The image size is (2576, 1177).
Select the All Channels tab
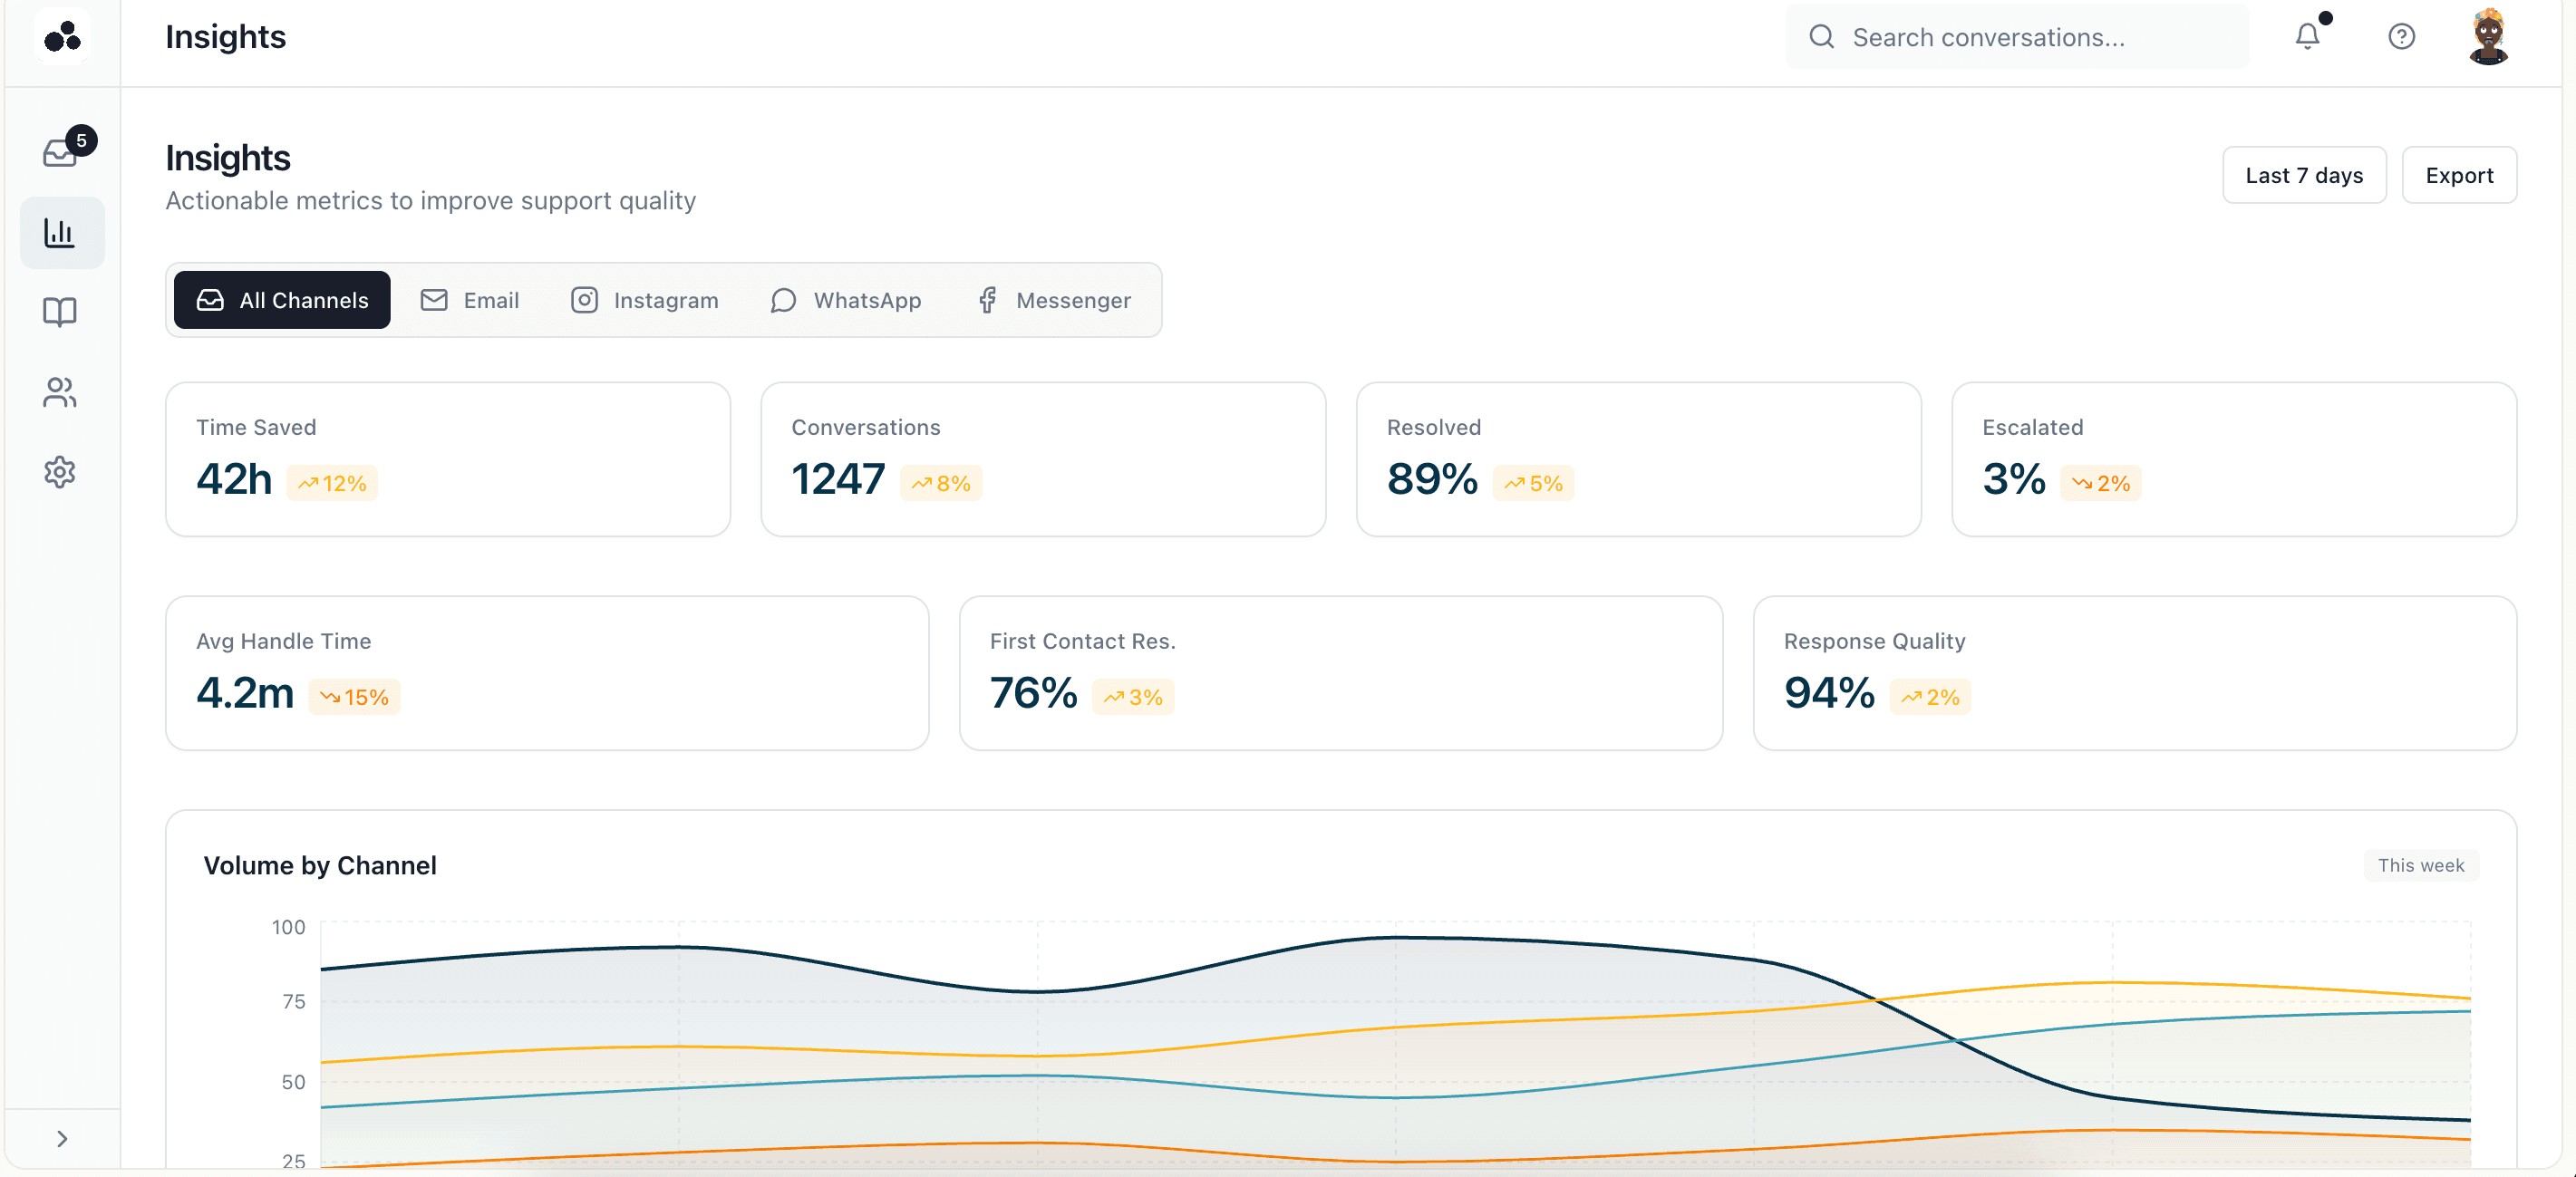pyautogui.click(x=282, y=300)
